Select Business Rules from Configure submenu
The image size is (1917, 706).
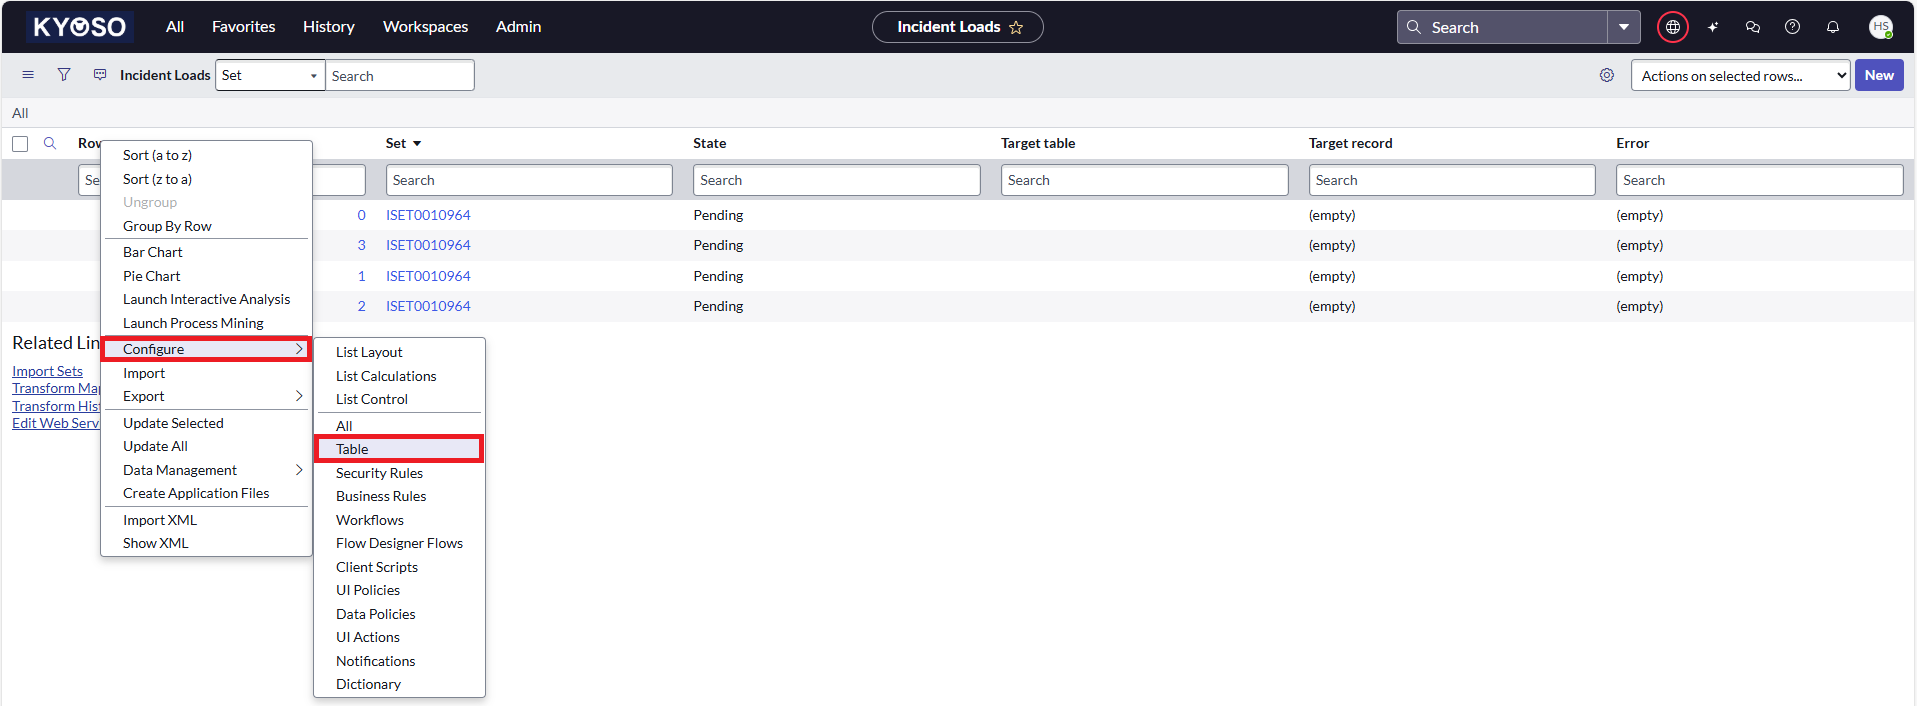tap(381, 496)
